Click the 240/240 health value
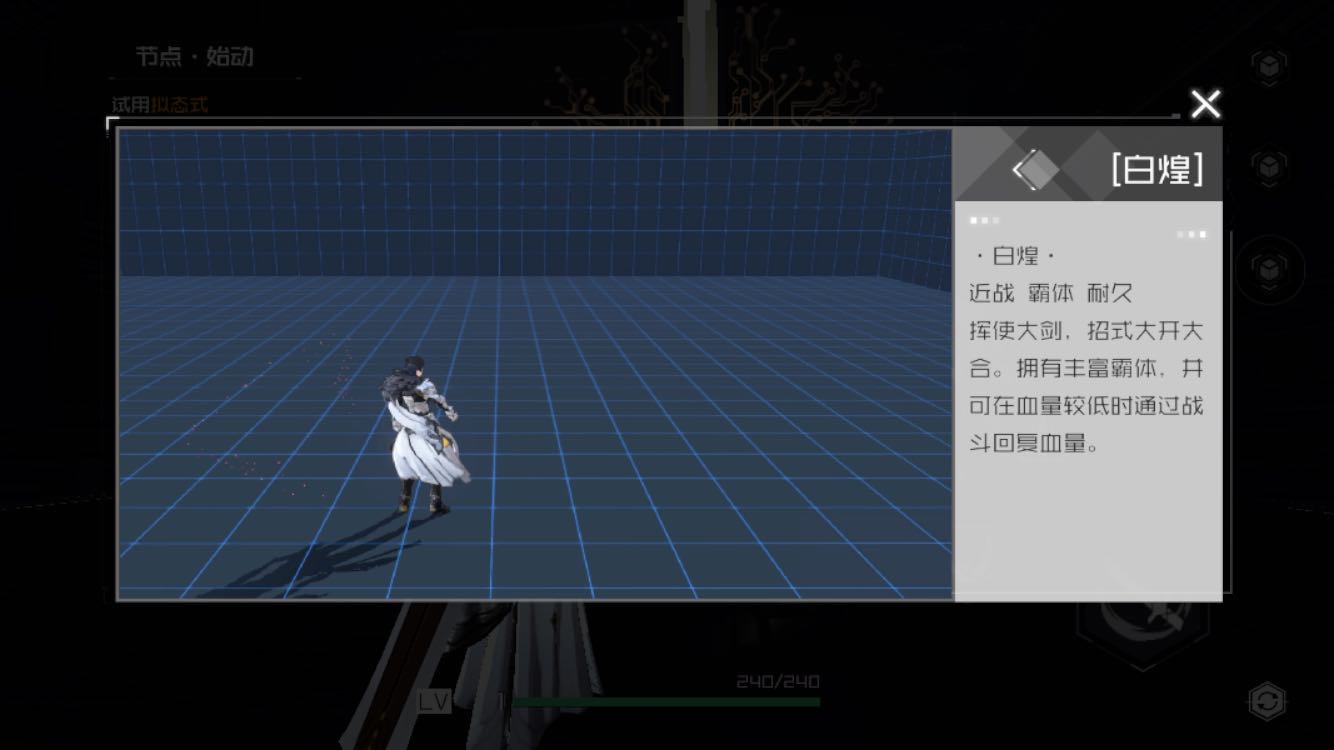The width and height of the screenshot is (1334, 750). point(777,682)
